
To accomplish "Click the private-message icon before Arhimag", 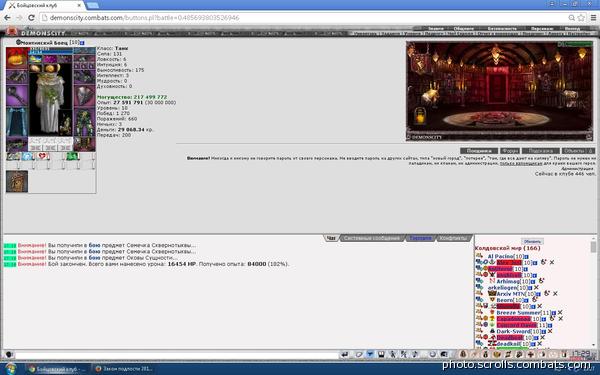I will click(x=479, y=281).
